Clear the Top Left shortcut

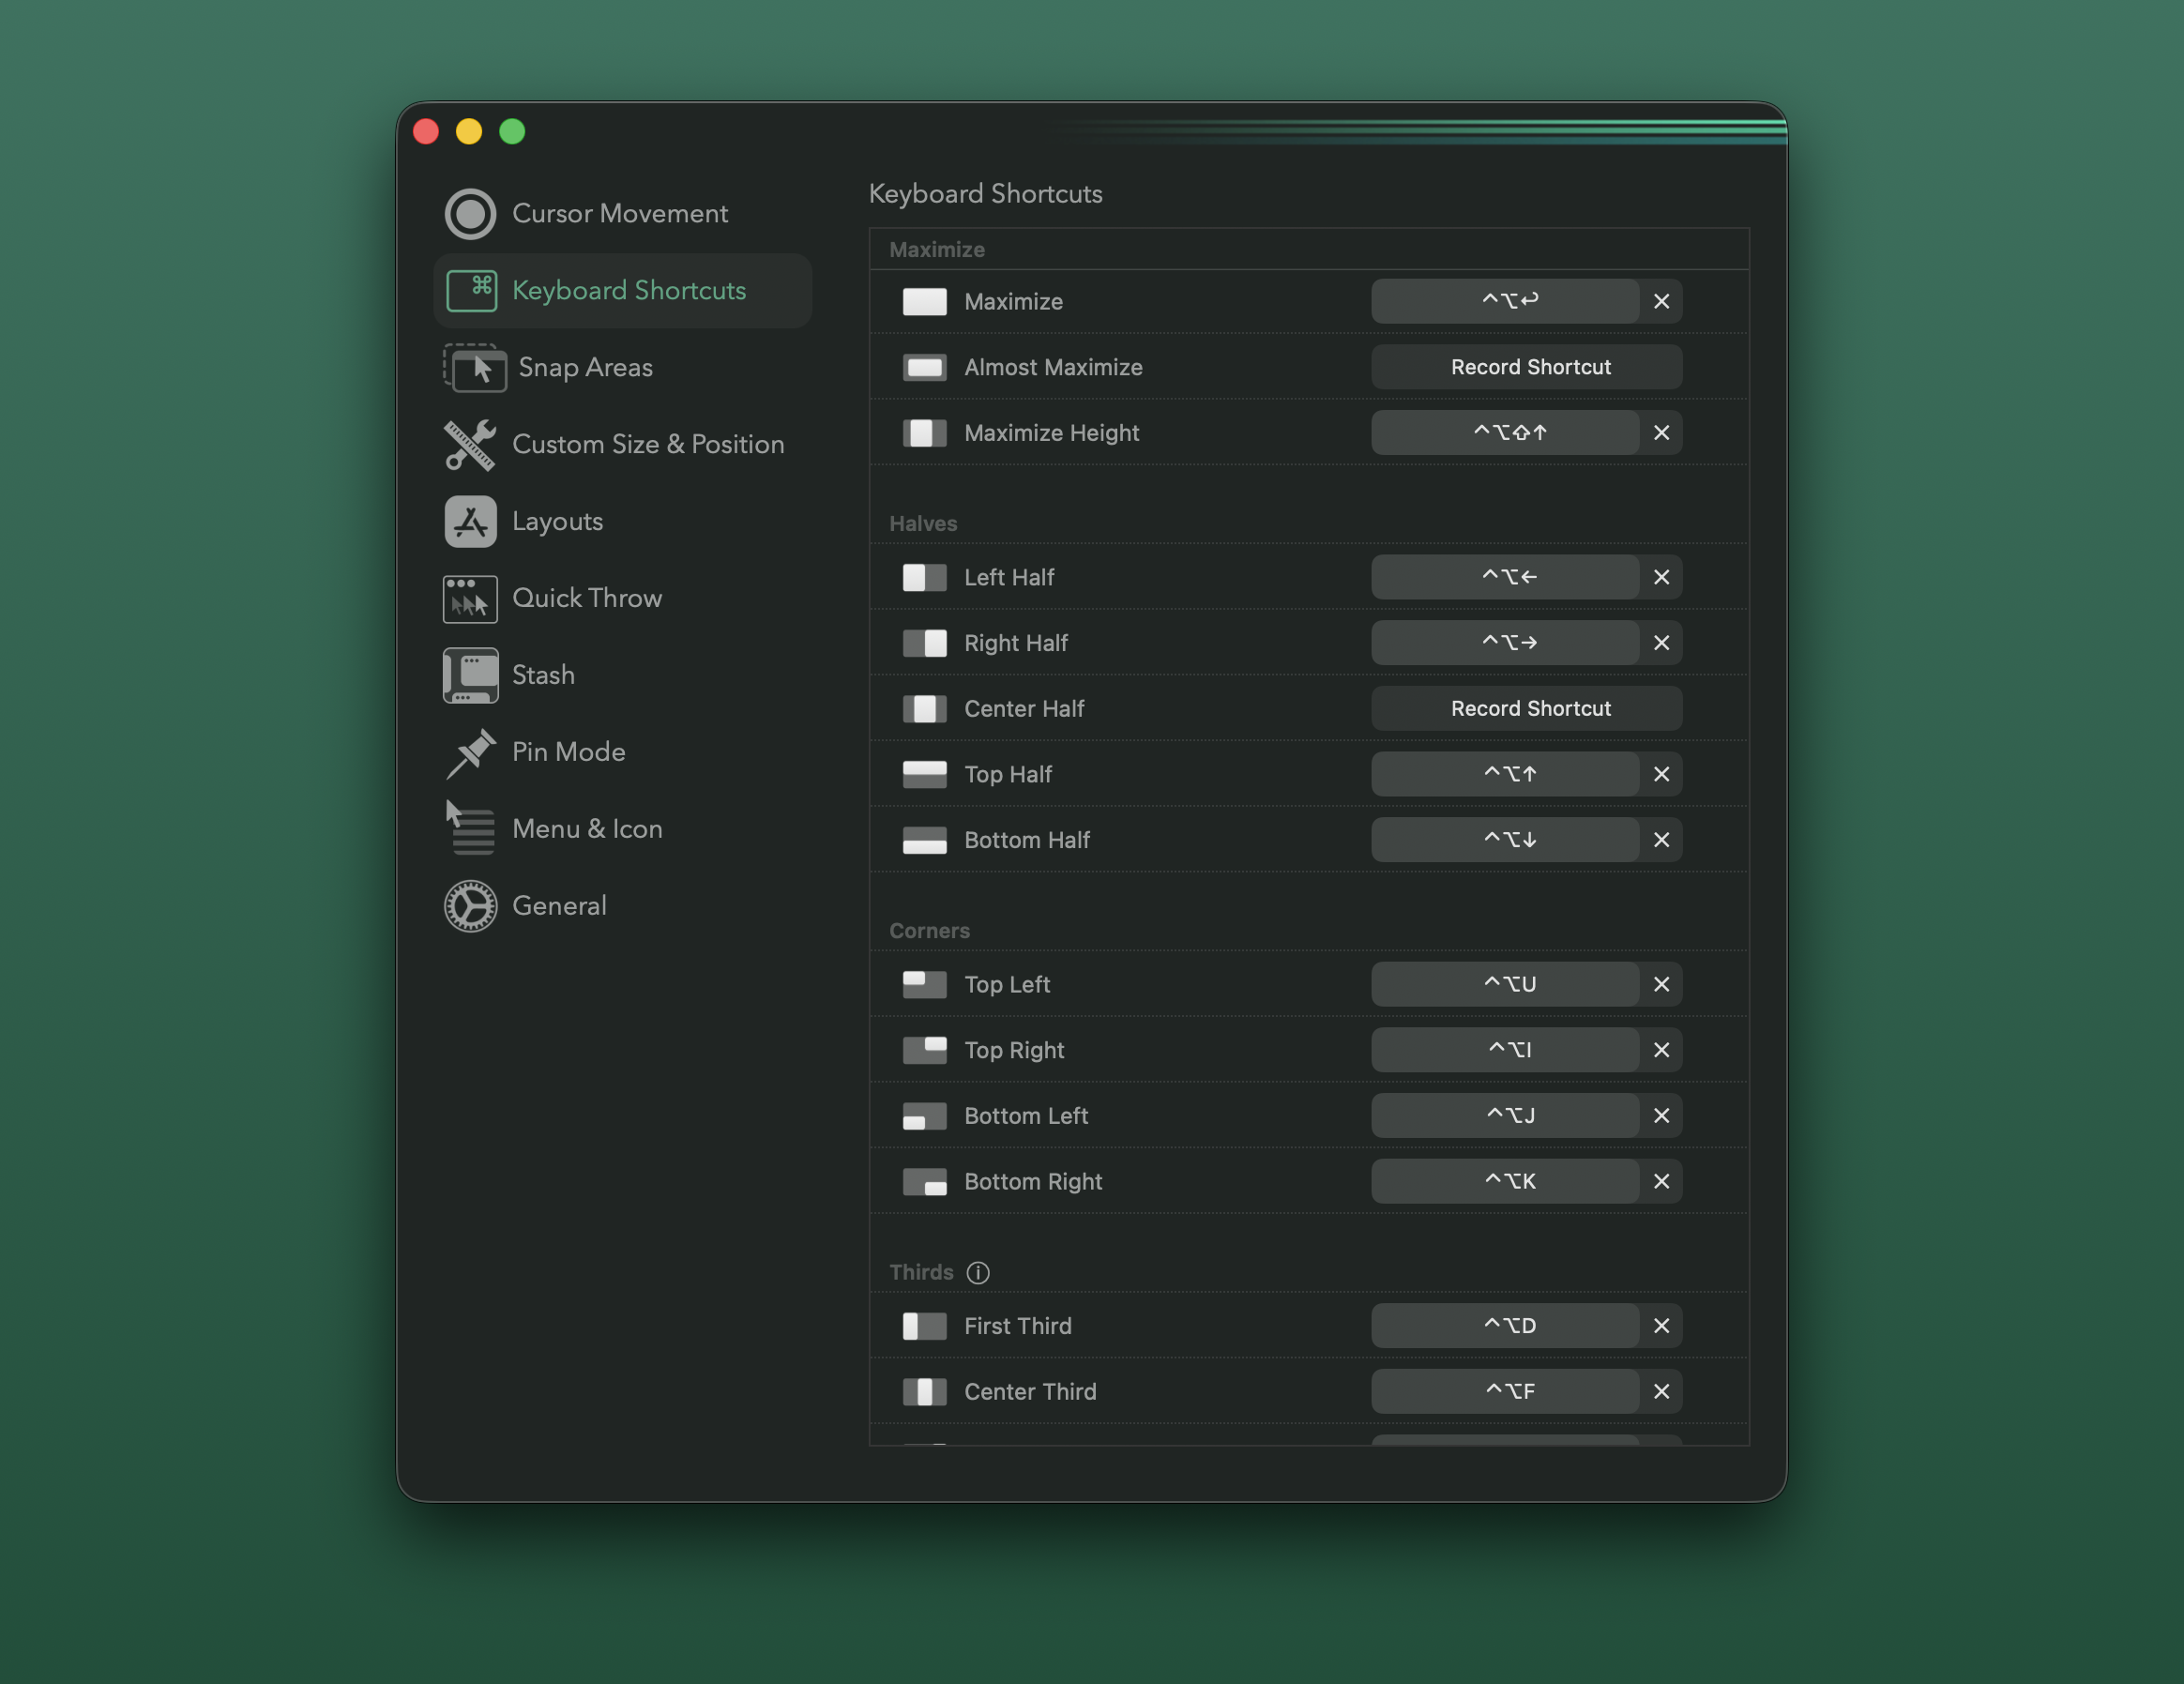[x=1661, y=985]
